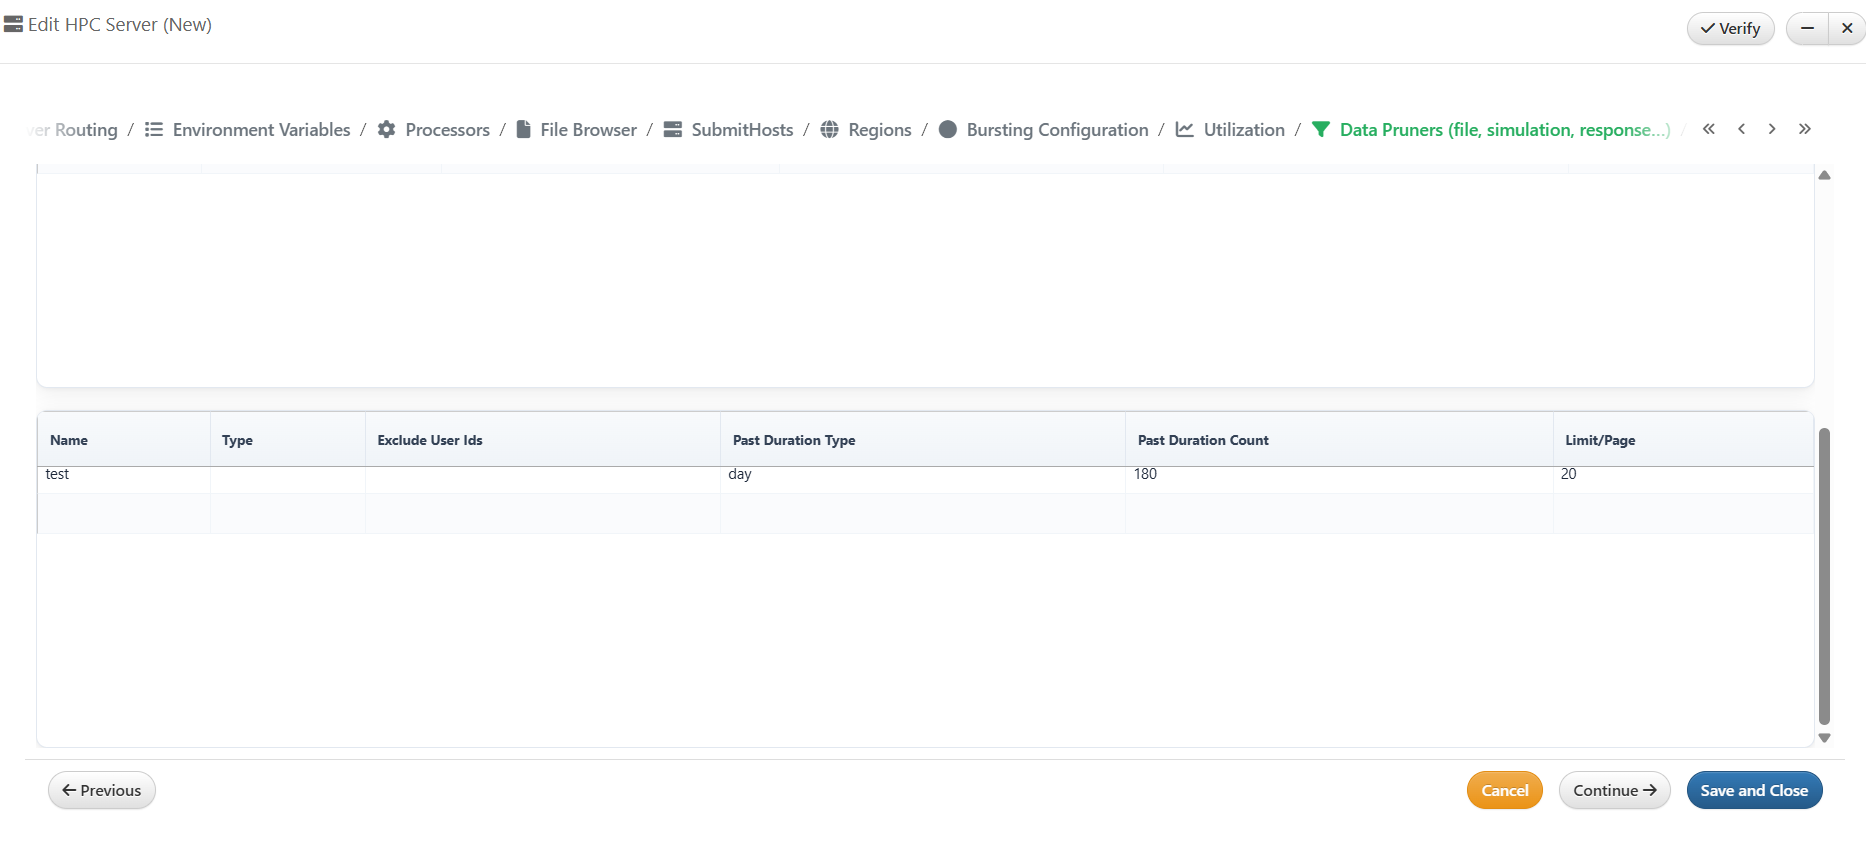Sort by Past Duration Count column header
Viewport: 1866px width, 844px height.
click(1203, 440)
